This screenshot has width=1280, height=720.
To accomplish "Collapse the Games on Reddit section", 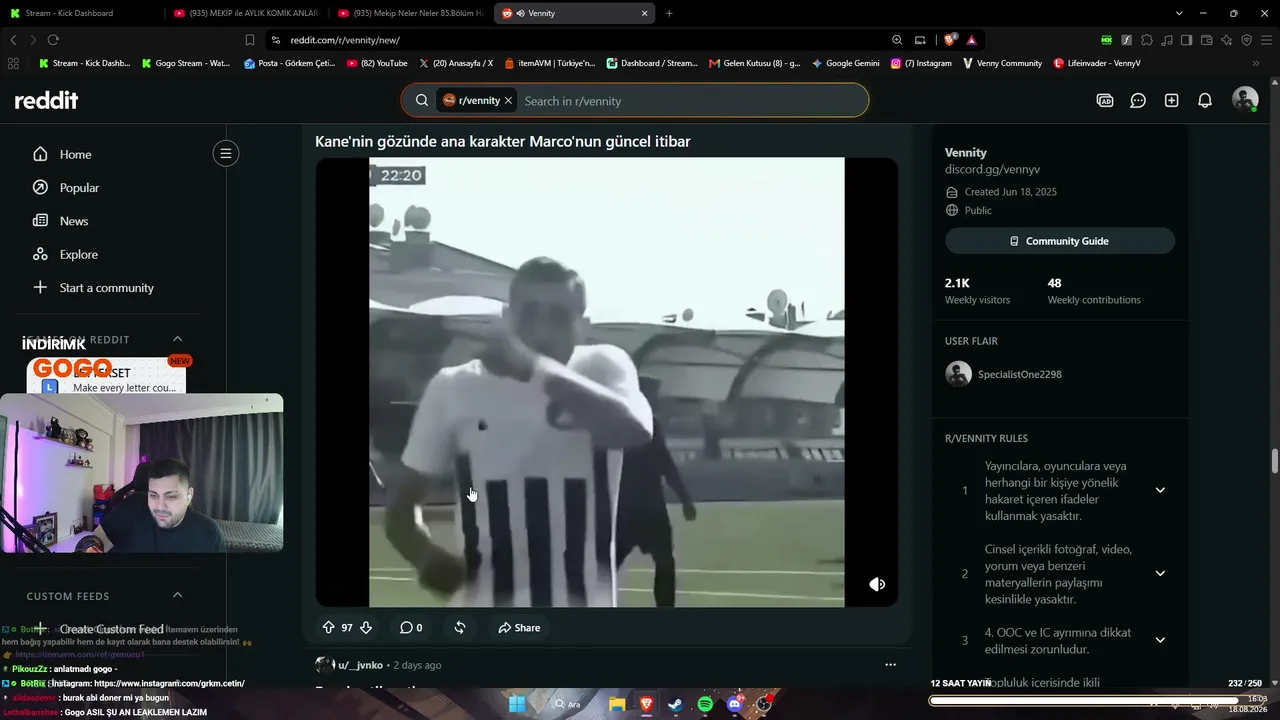I will click(x=178, y=339).
